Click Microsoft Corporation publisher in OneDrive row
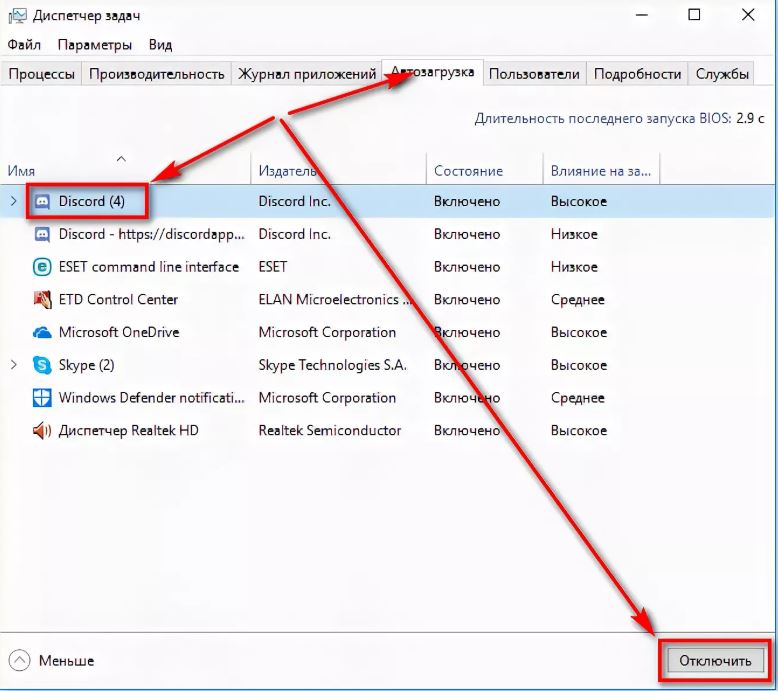Image resolution: width=778 pixels, height=691 pixels. (x=327, y=332)
